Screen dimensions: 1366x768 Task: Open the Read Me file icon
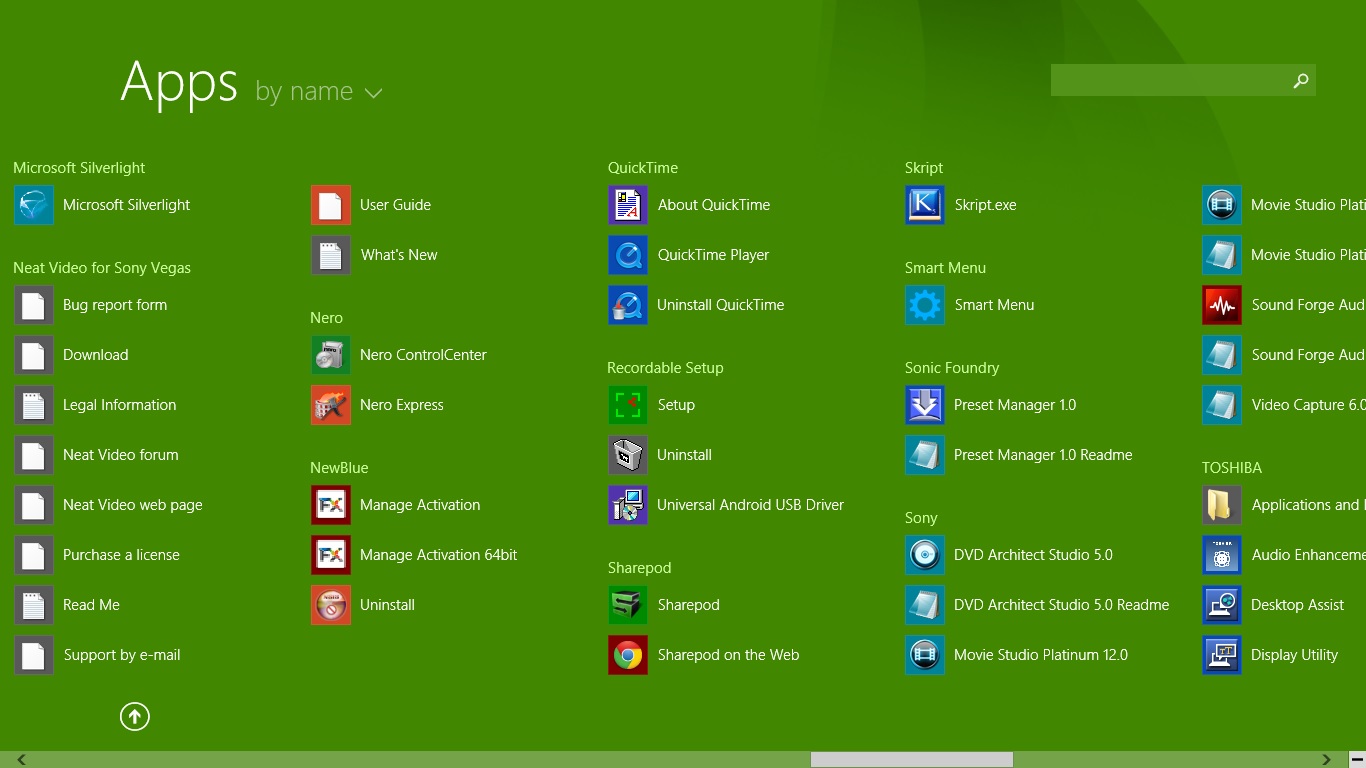34,605
